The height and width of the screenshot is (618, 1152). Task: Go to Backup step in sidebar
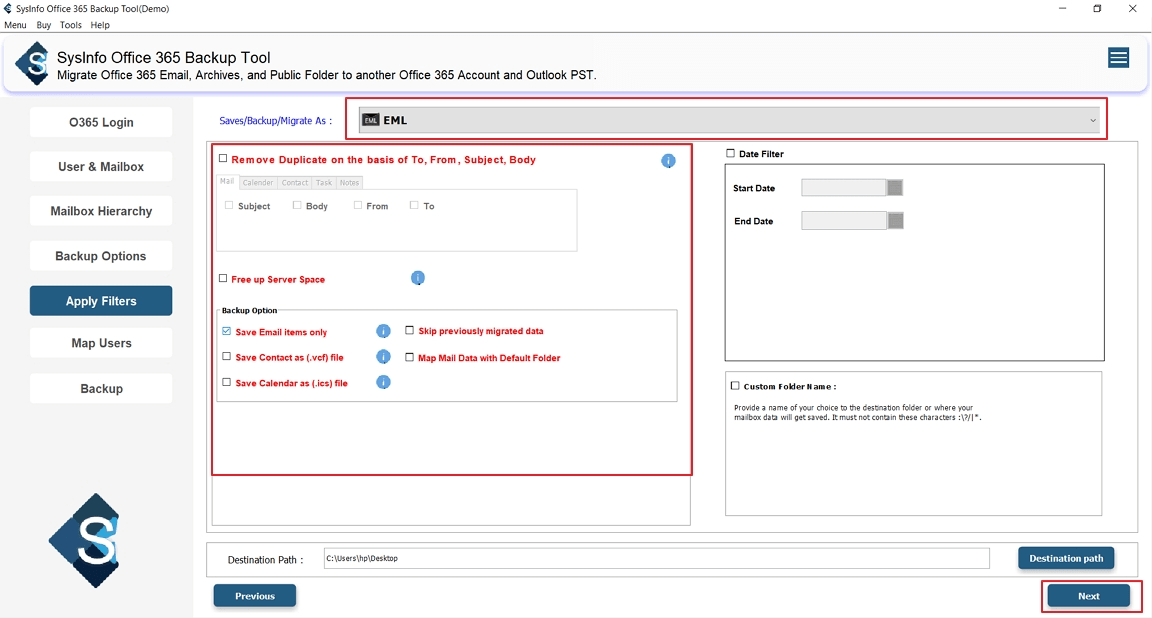101,389
